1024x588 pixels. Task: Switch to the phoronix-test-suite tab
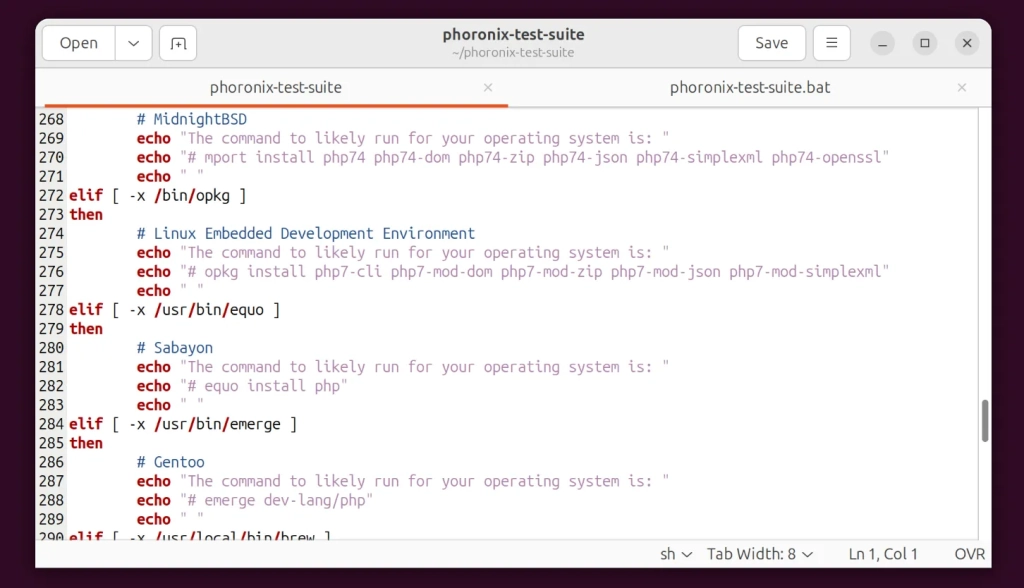[x=275, y=88]
